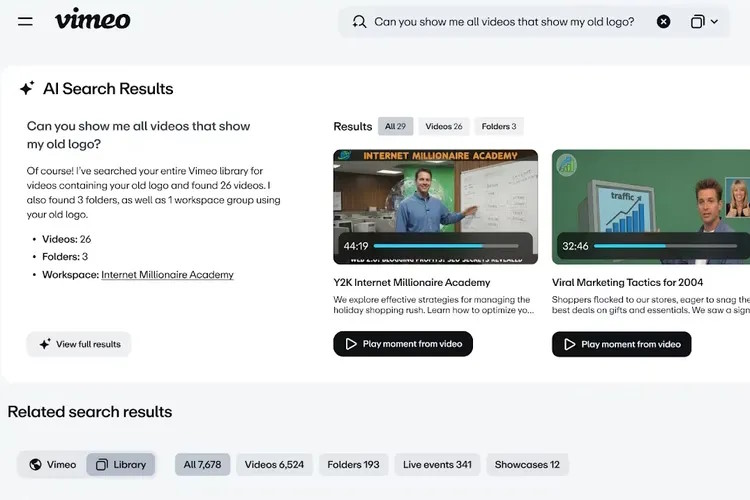The height and width of the screenshot is (500, 750).
Task: Filter related results by Videos 6,524
Action: [x=274, y=465]
